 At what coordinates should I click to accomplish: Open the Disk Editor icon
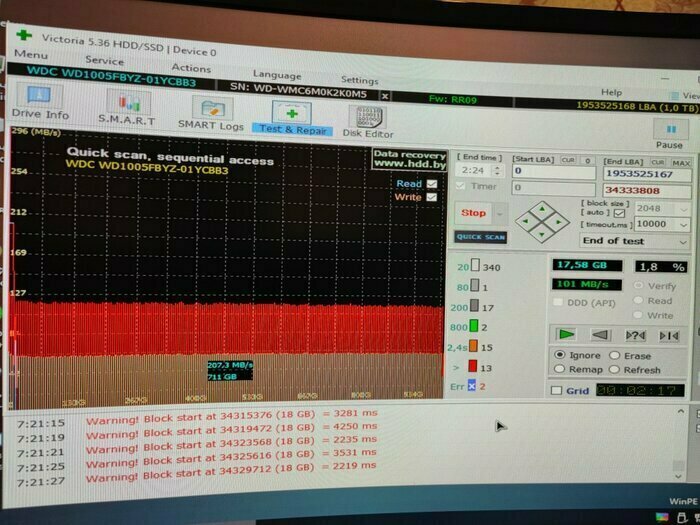(x=367, y=117)
